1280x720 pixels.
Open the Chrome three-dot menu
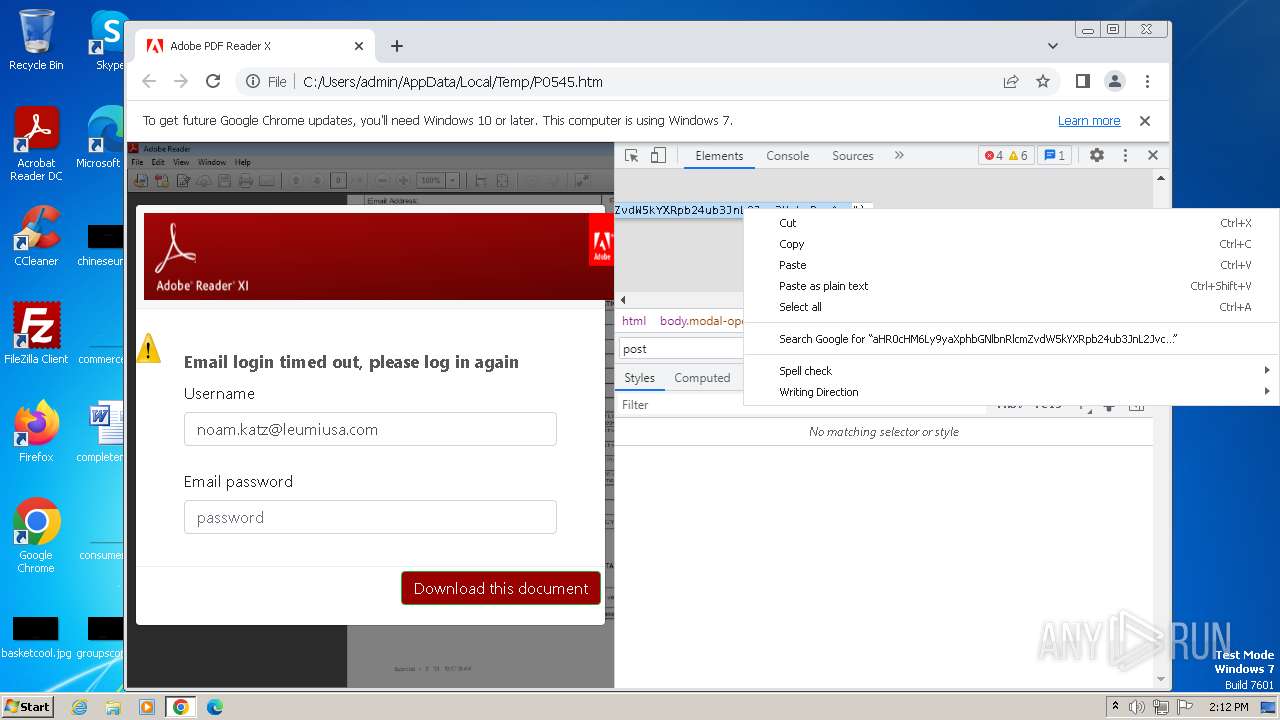1147,81
